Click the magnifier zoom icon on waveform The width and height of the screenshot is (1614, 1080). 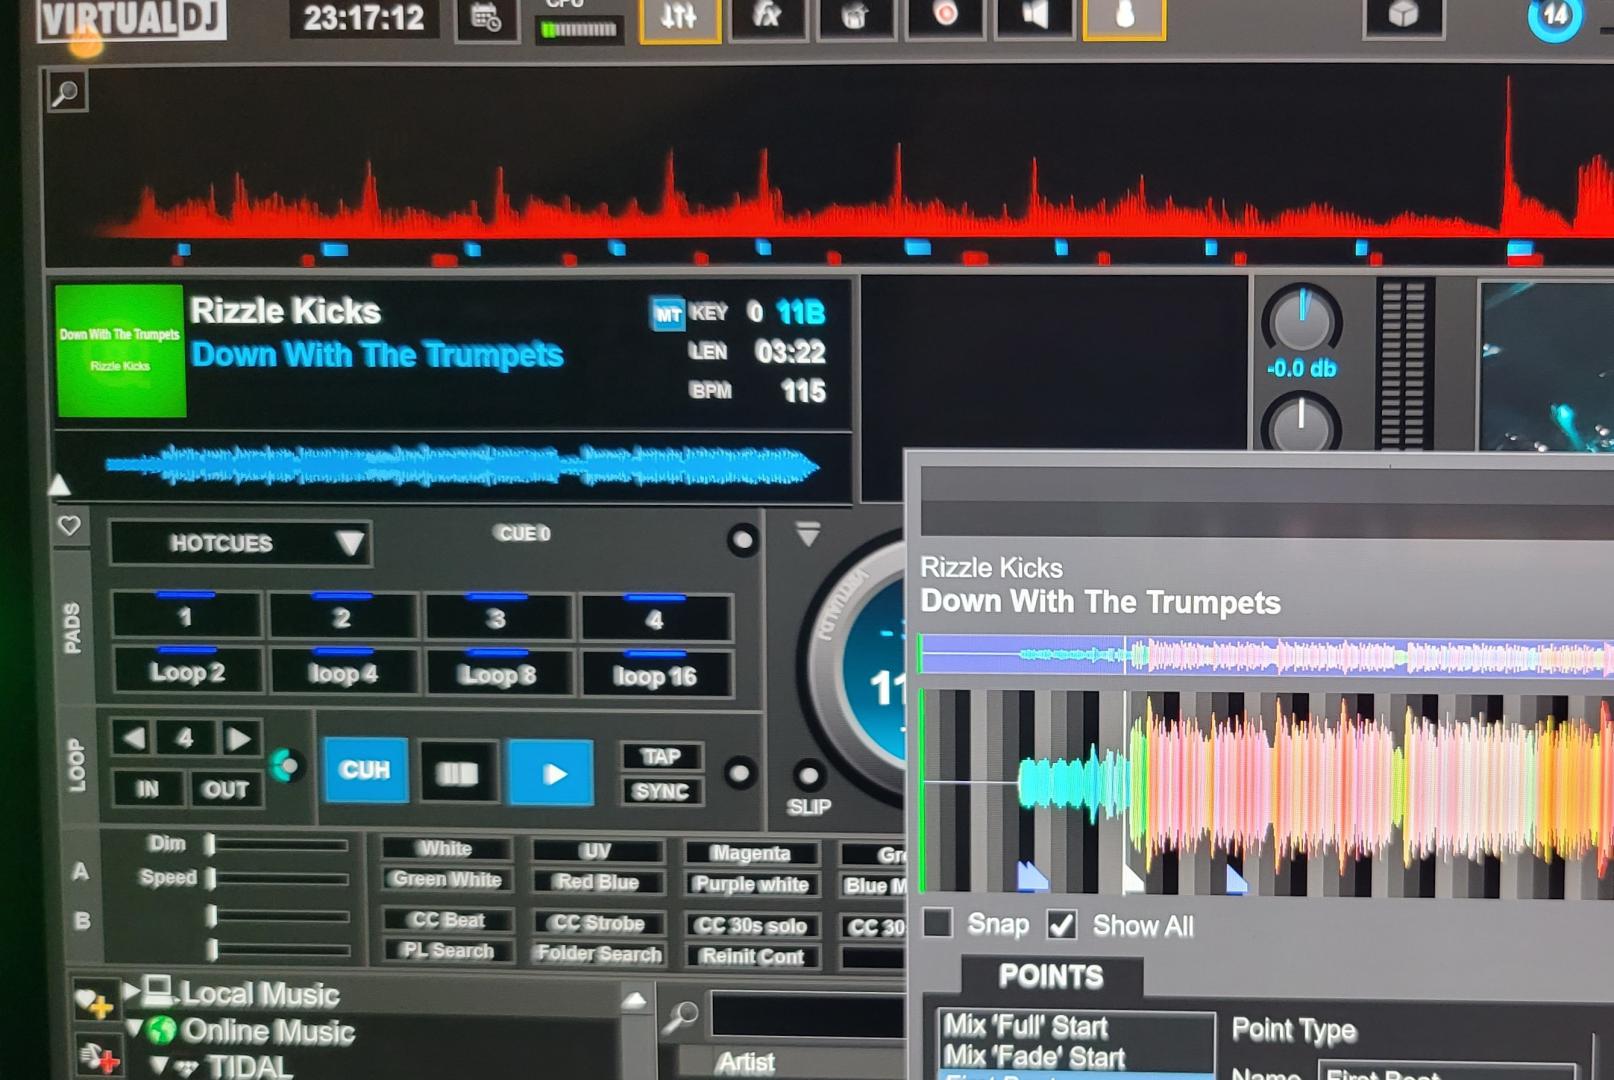66,93
